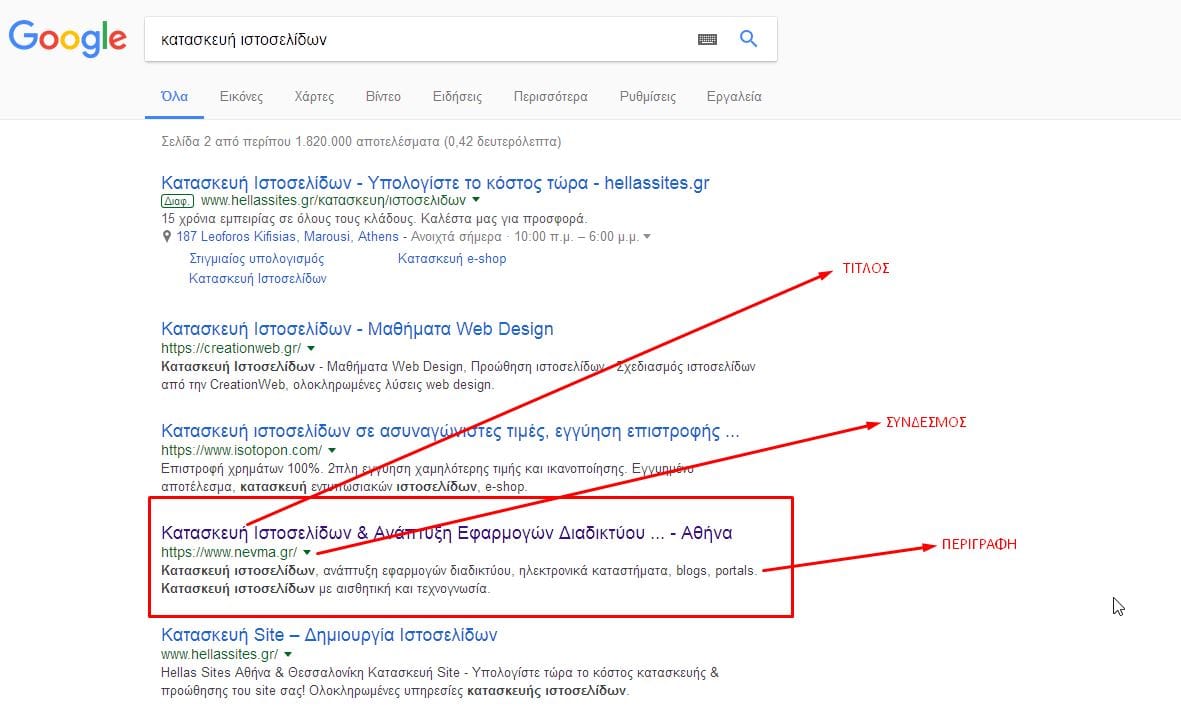Click the results count text Σελίδα 2 από περίπου 1.820.000

pyautogui.click(x=362, y=142)
